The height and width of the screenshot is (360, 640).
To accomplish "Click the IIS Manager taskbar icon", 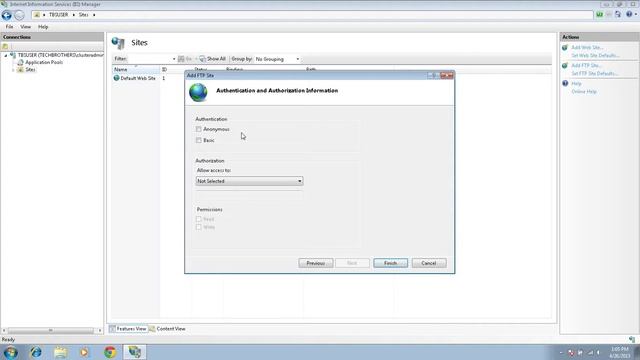I will (134, 352).
